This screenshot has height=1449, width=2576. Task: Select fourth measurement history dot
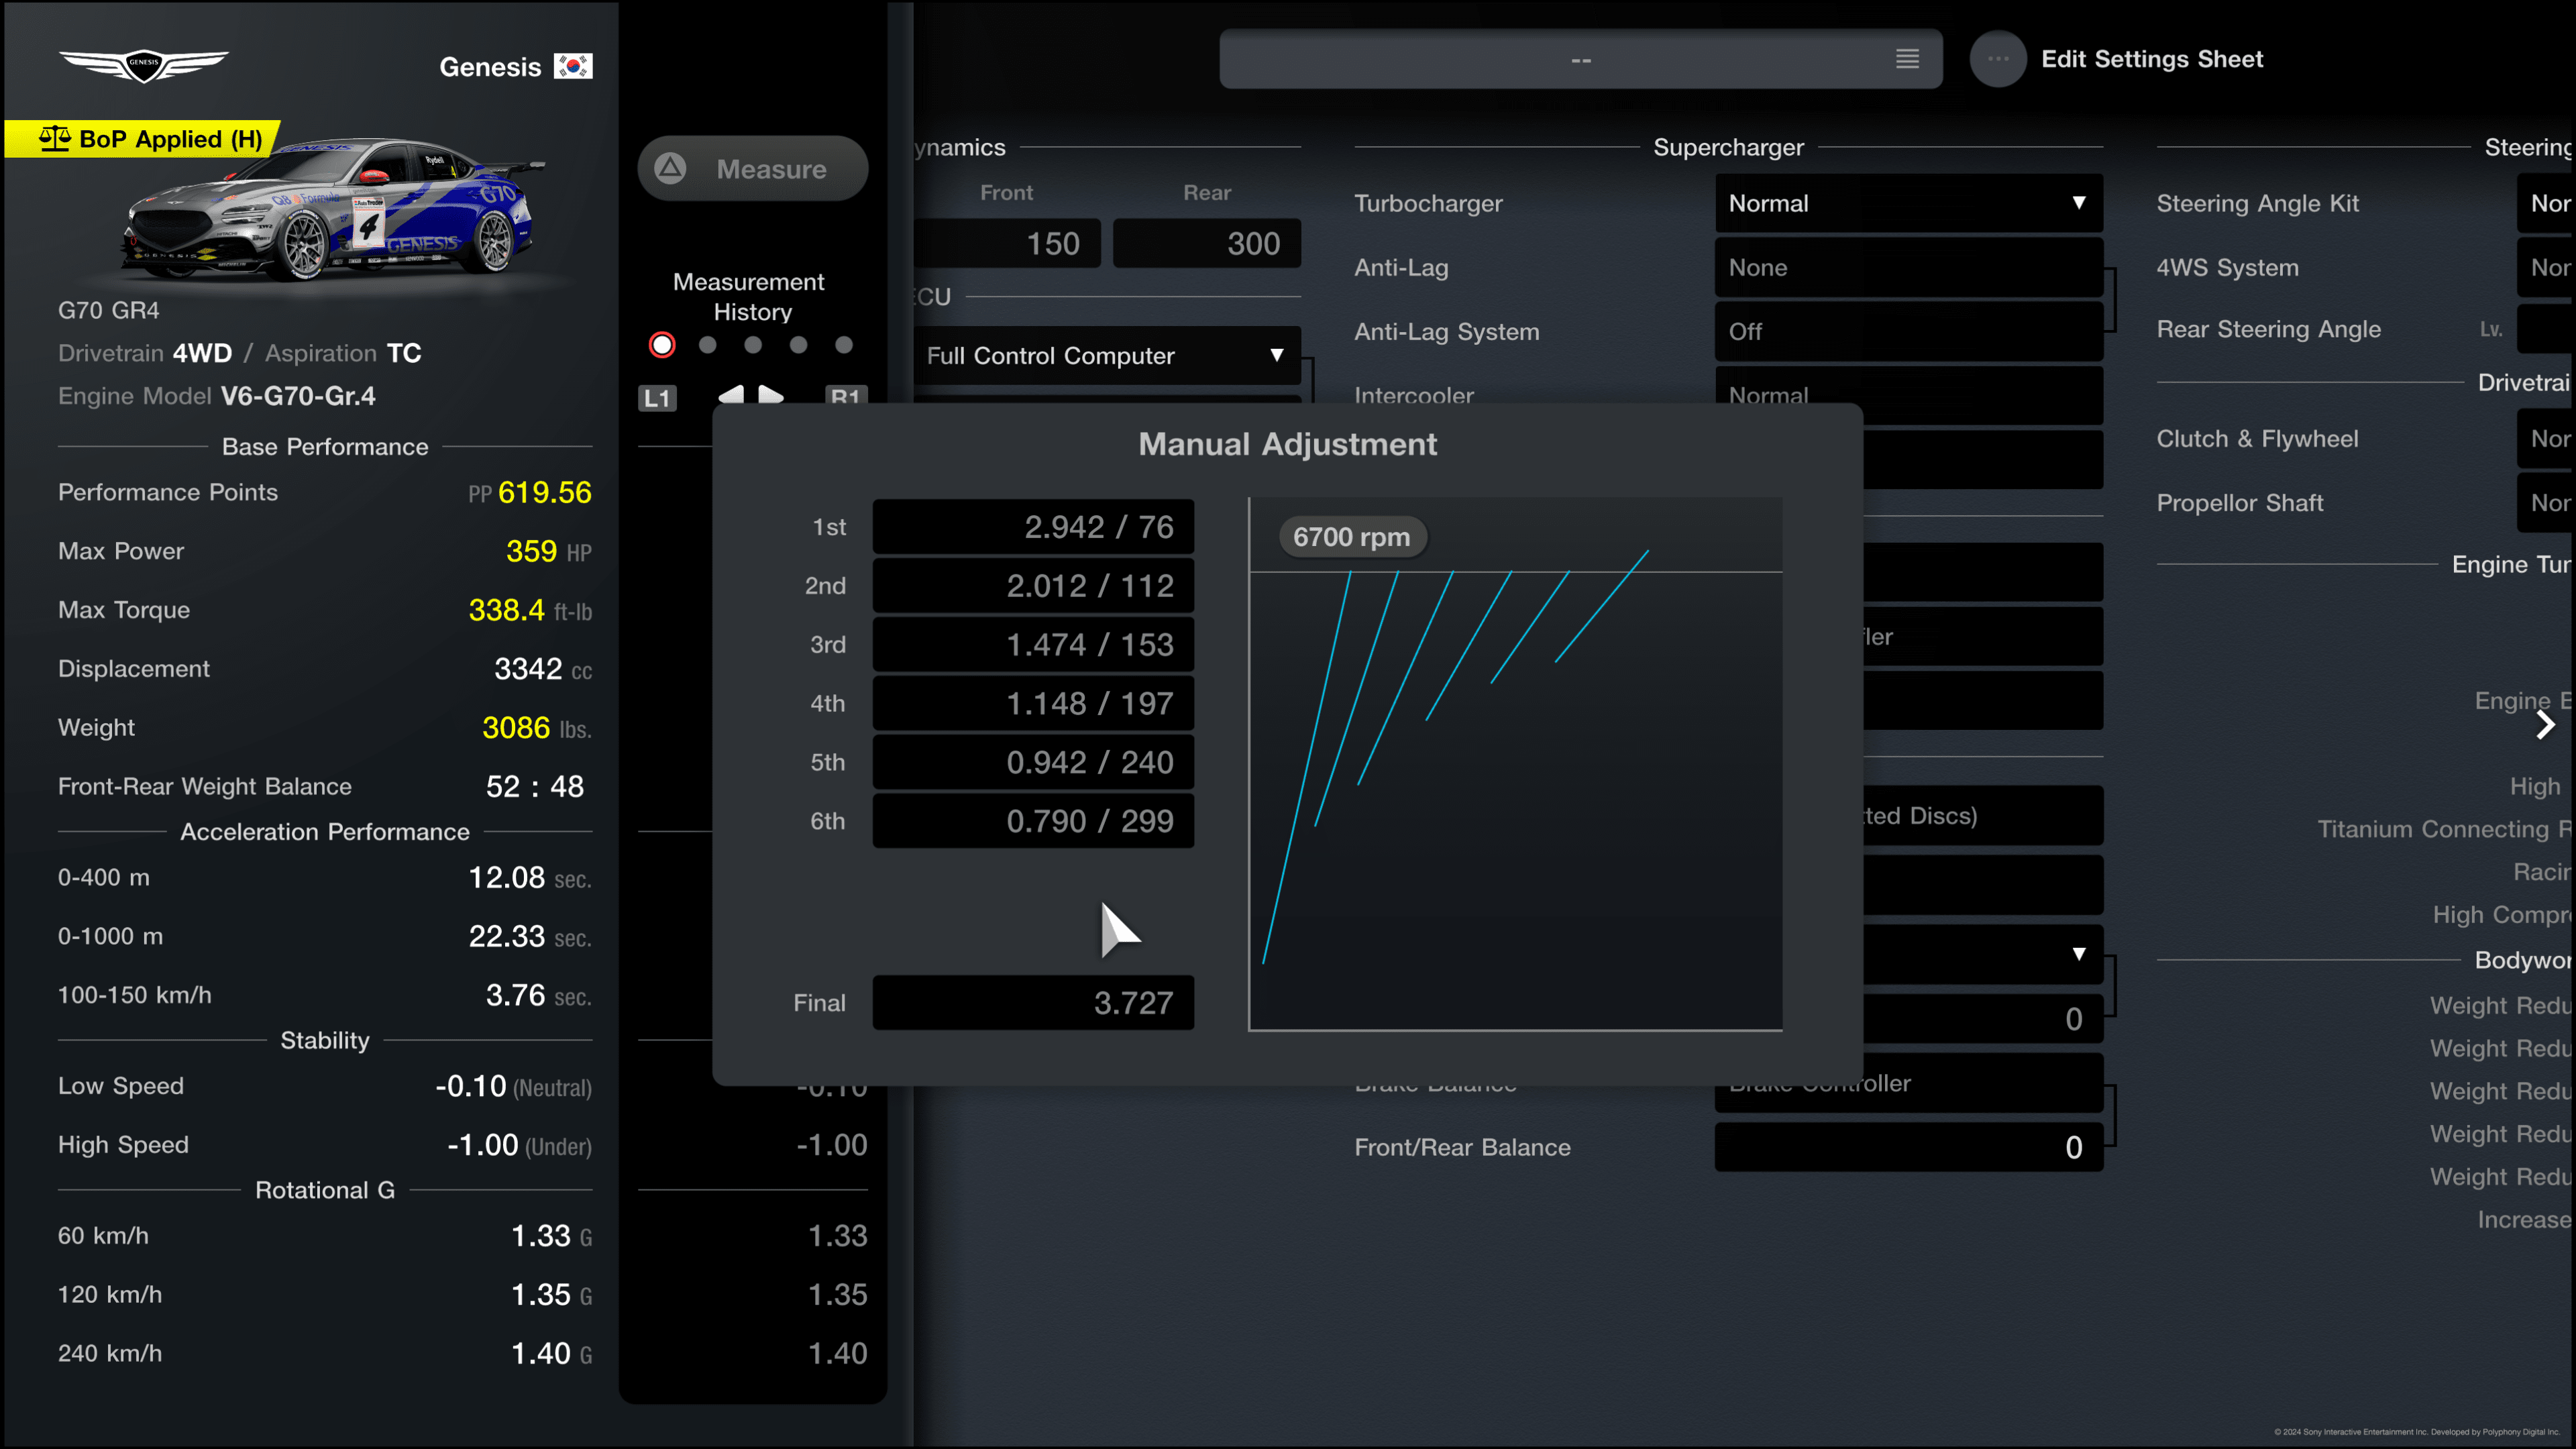tap(798, 345)
